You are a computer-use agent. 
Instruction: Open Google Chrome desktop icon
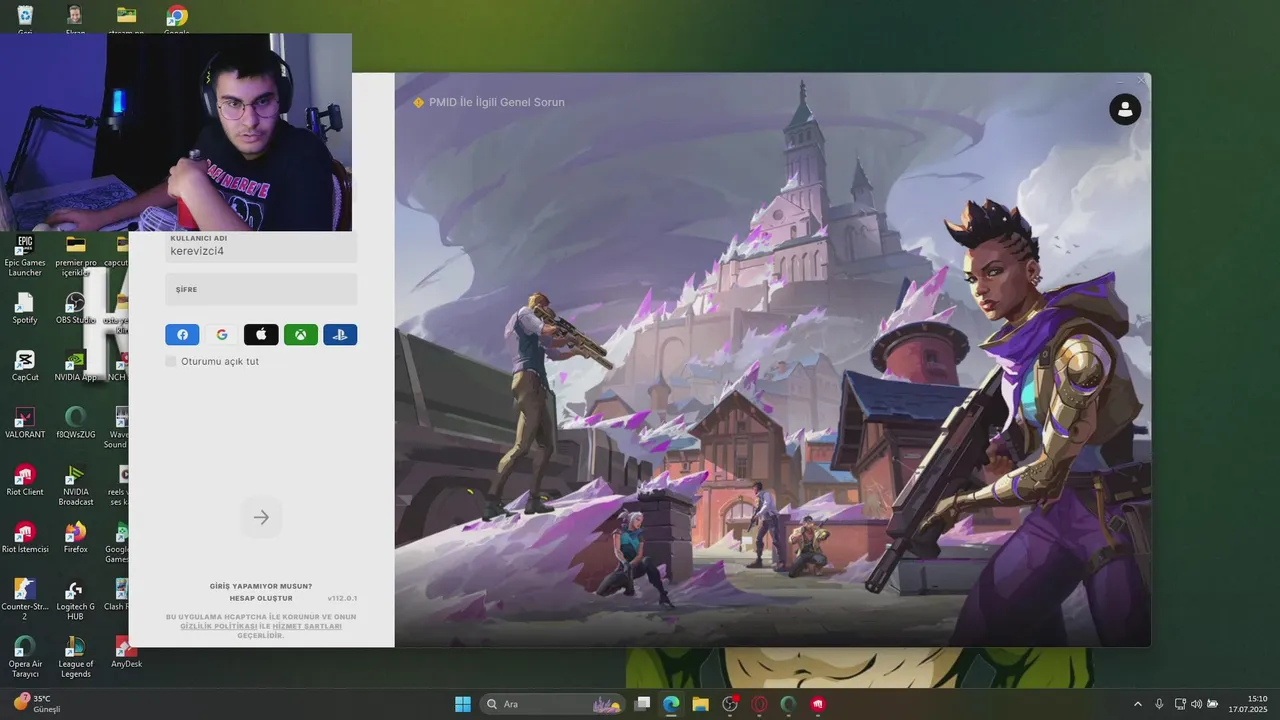coord(177,18)
